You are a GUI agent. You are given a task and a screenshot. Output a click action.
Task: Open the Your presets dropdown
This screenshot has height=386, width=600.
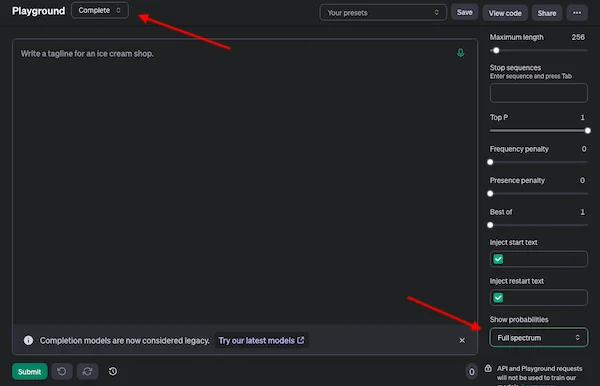383,13
